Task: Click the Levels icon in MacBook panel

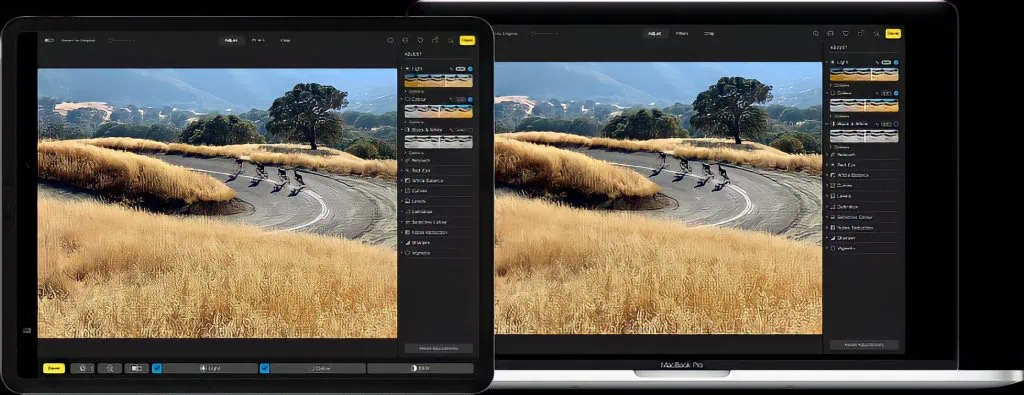Action: [x=832, y=196]
